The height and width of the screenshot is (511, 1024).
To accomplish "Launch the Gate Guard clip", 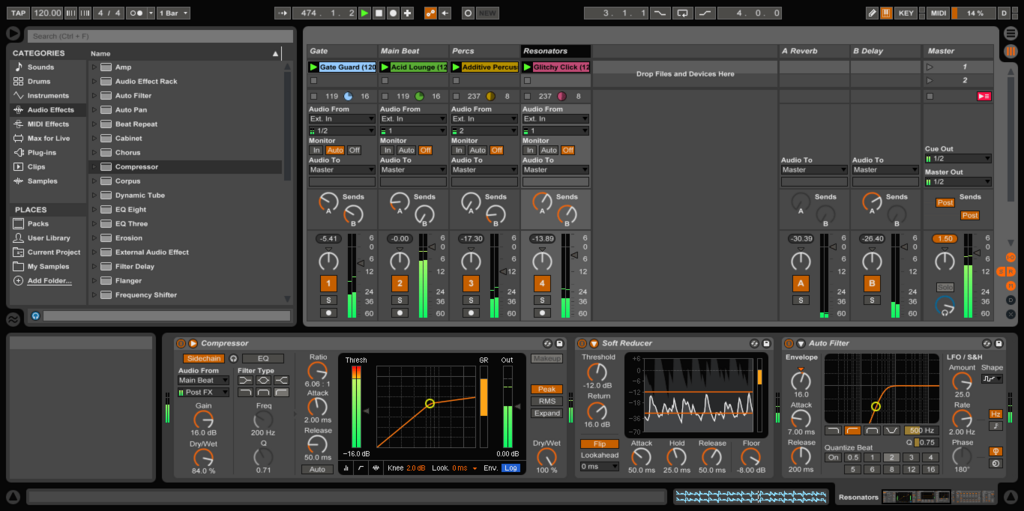I will (x=313, y=67).
